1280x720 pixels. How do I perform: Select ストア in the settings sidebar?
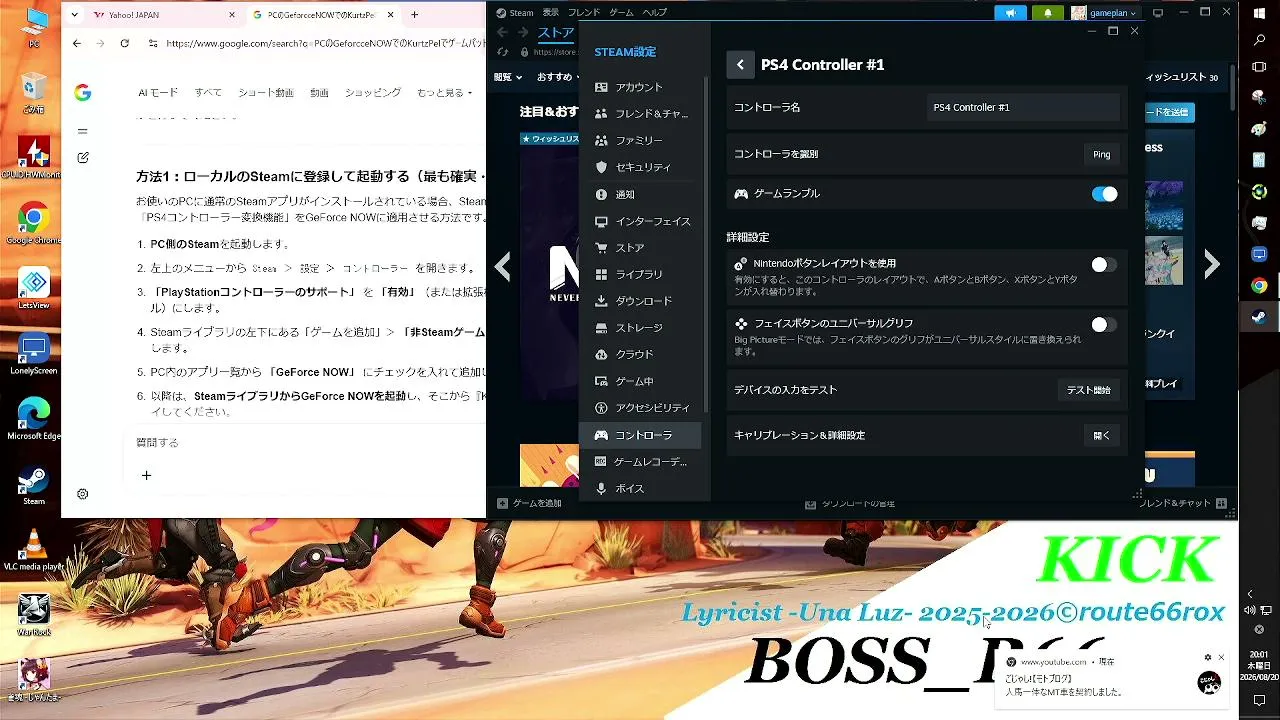tap(640, 248)
